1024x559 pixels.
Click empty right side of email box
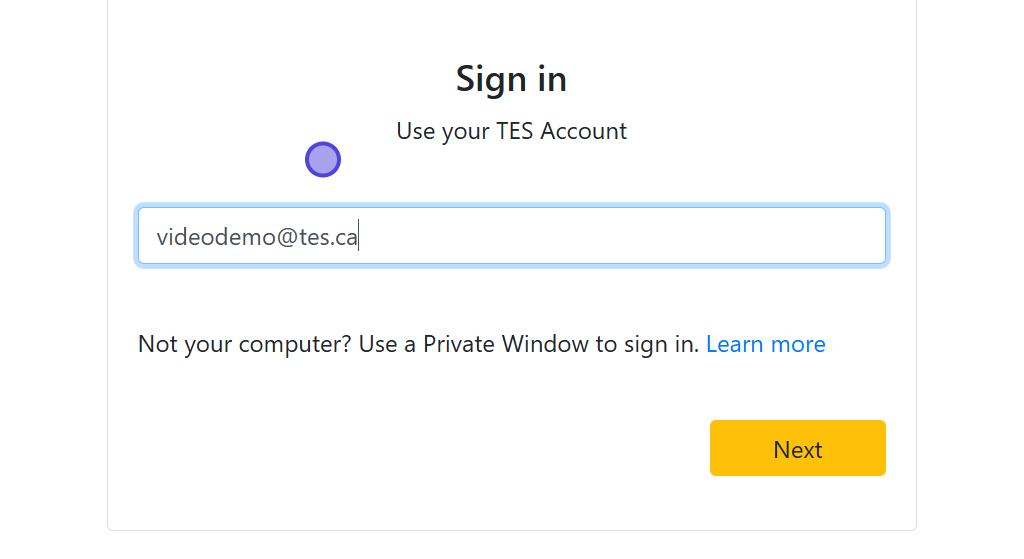(x=700, y=237)
